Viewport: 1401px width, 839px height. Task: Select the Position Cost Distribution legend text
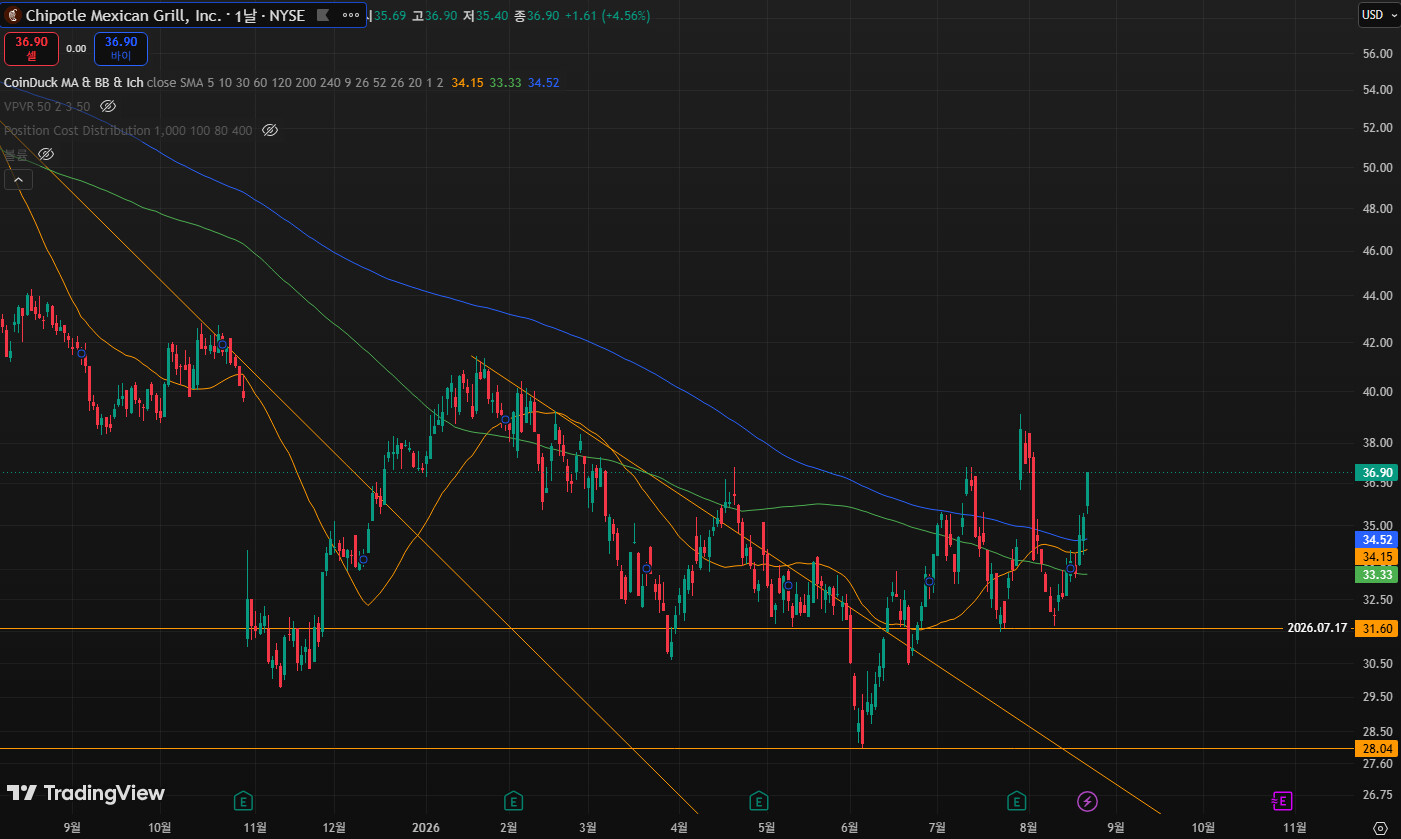point(128,130)
